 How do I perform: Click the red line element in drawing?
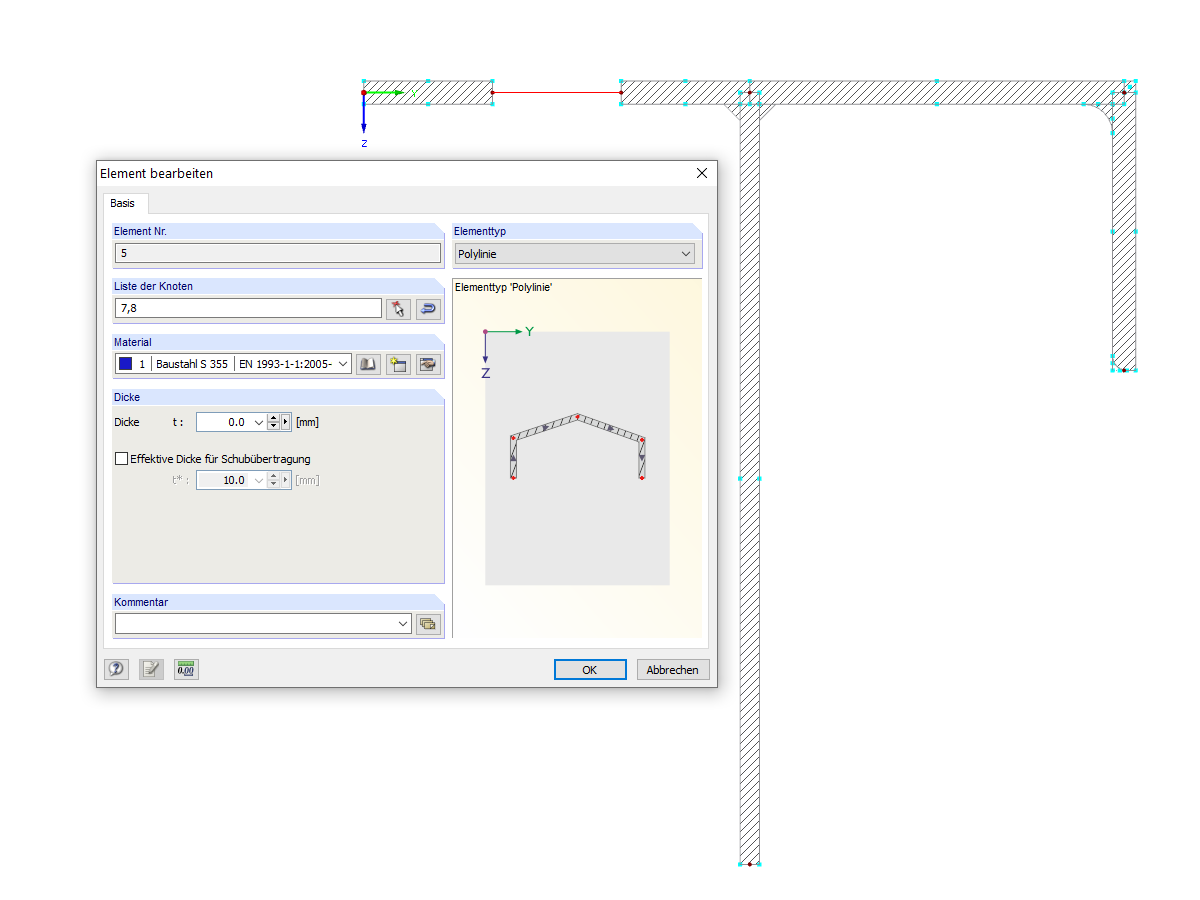556,93
